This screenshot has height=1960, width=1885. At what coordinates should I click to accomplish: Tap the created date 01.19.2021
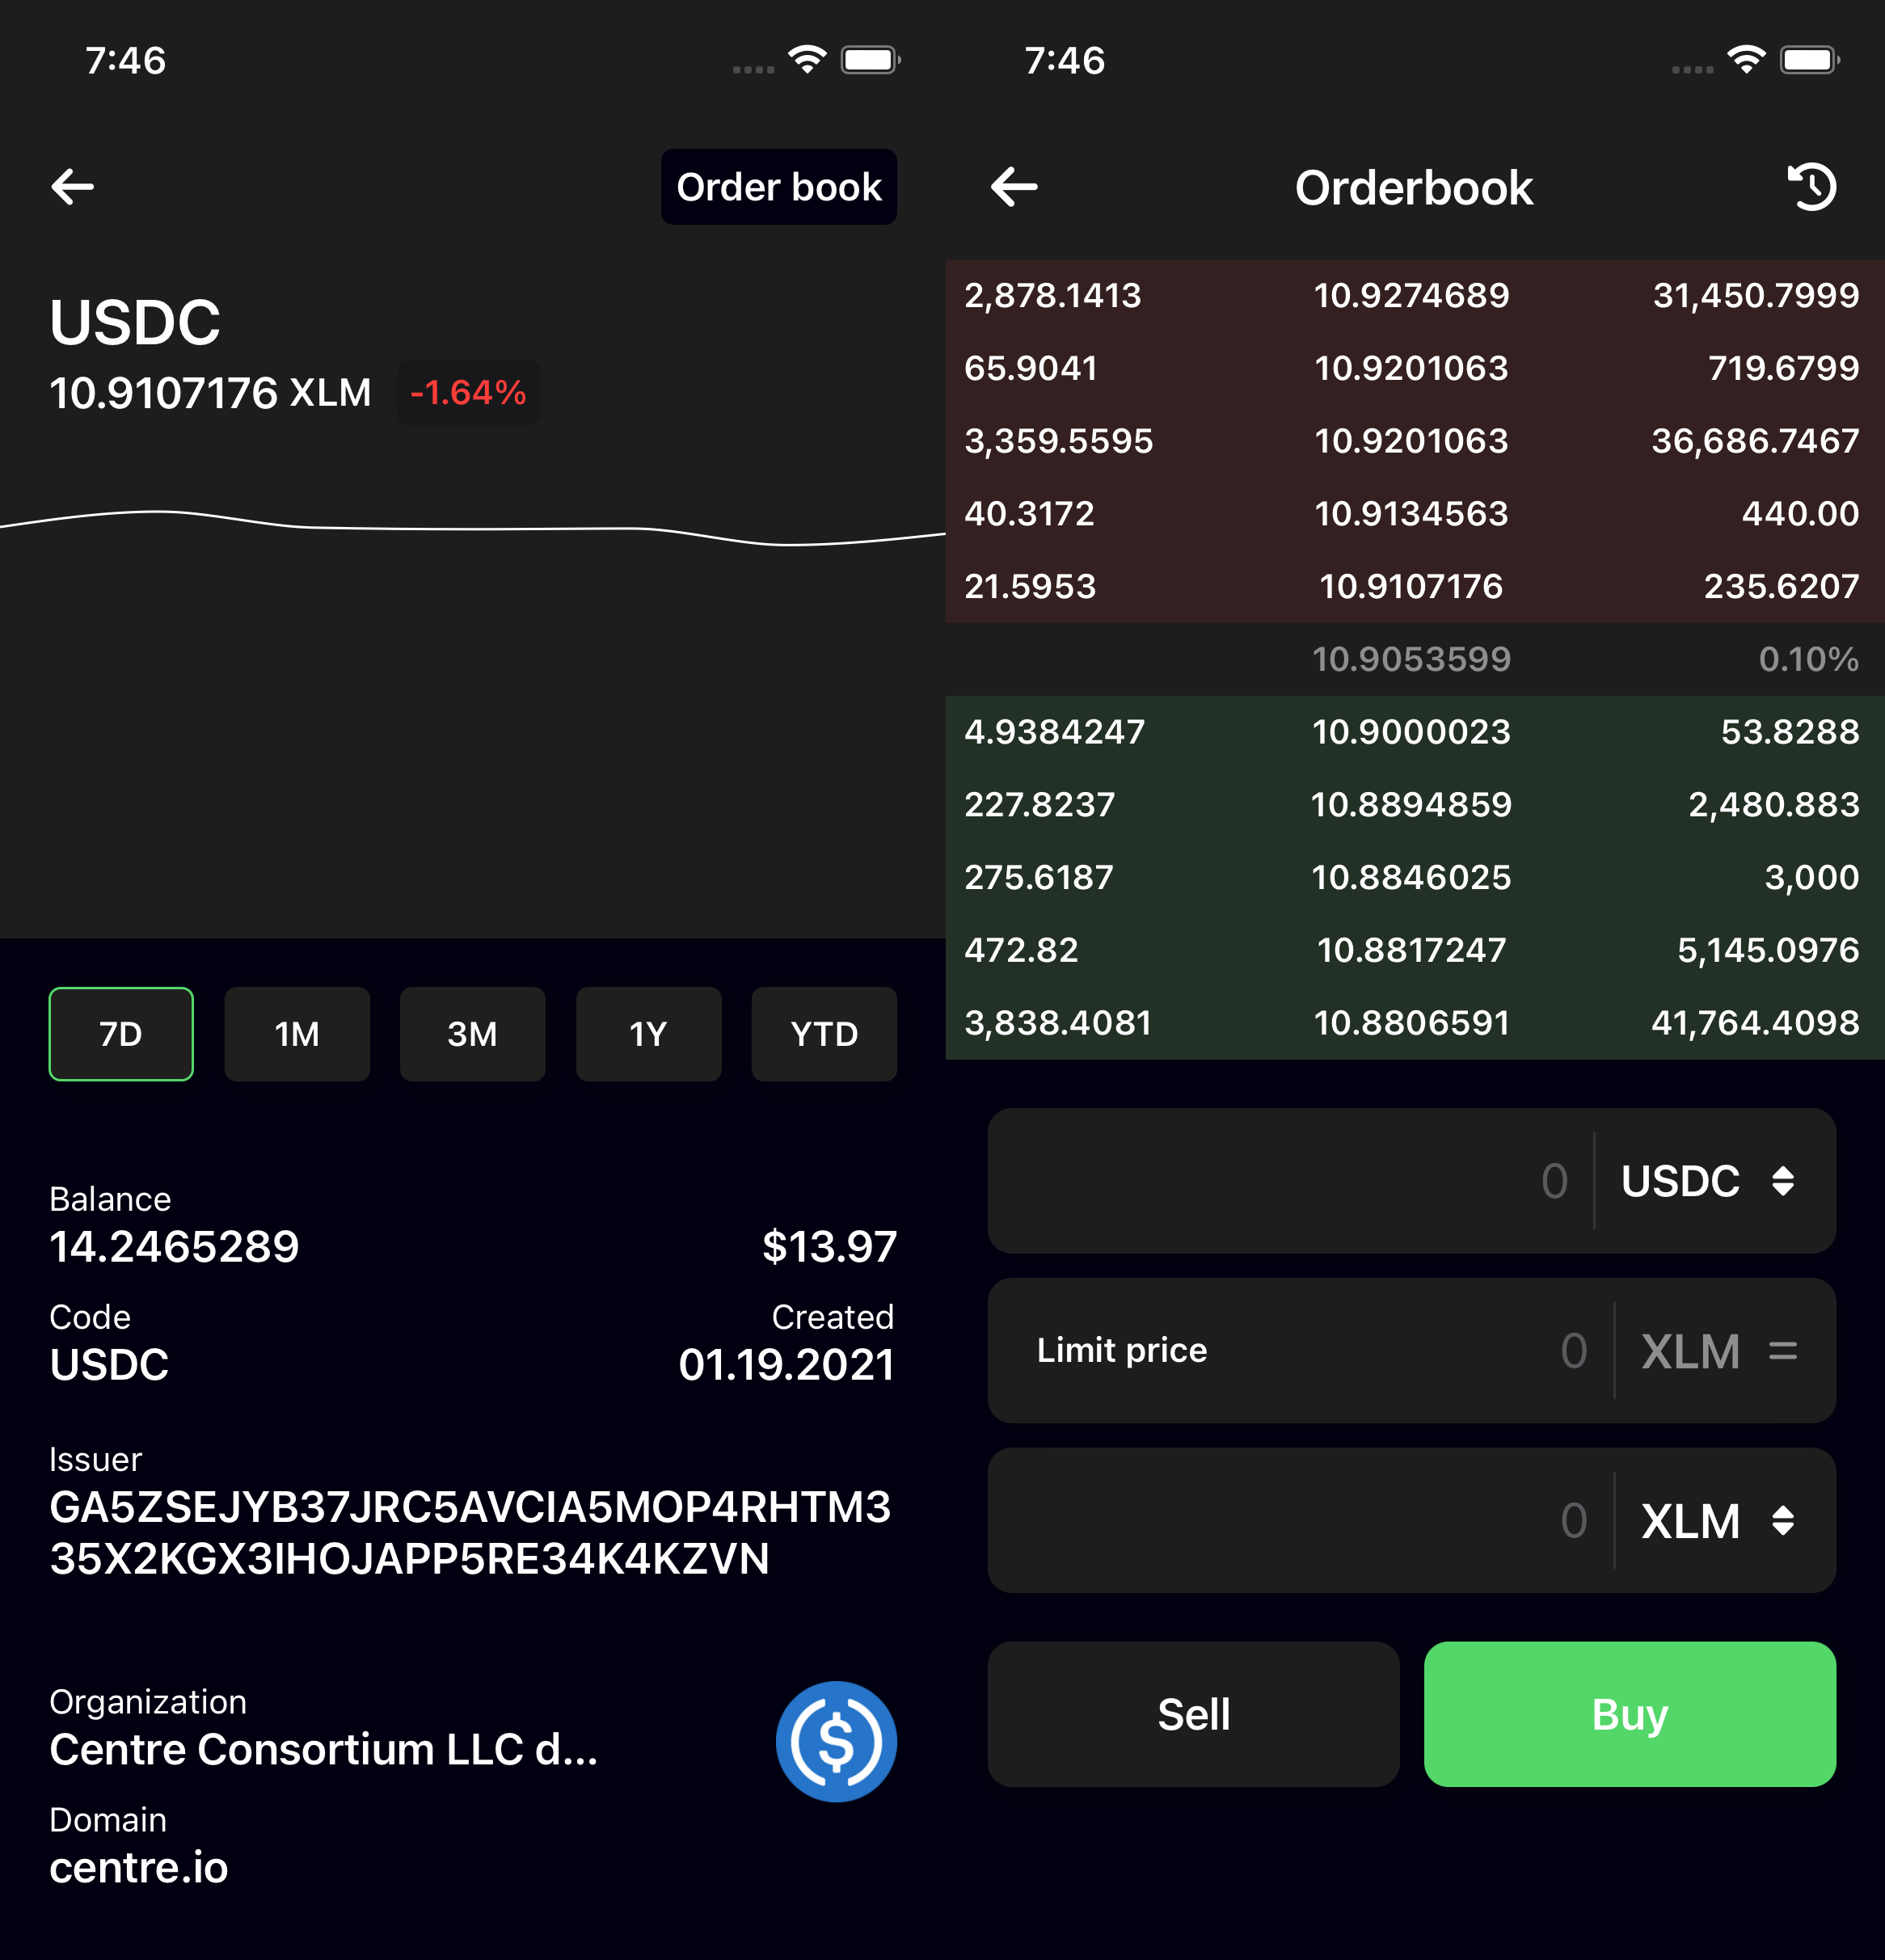(786, 1365)
